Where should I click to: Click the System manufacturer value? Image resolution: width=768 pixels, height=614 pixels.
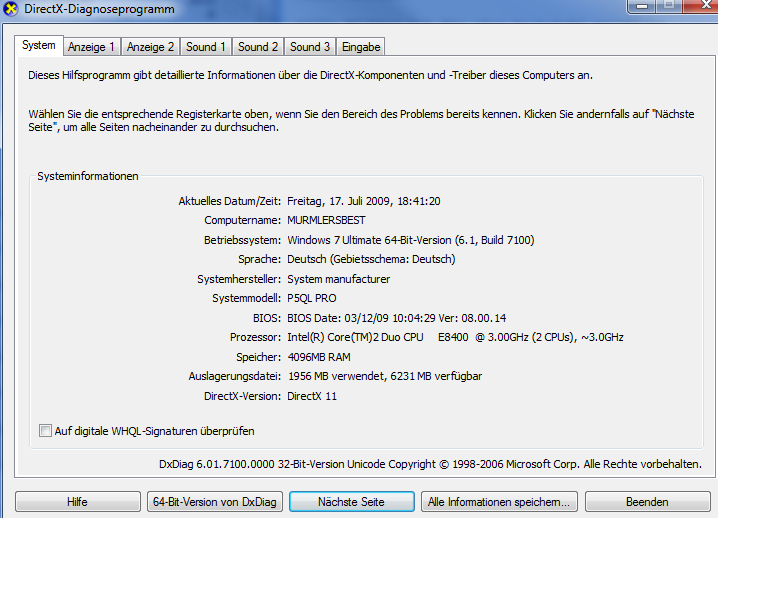(x=338, y=279)
